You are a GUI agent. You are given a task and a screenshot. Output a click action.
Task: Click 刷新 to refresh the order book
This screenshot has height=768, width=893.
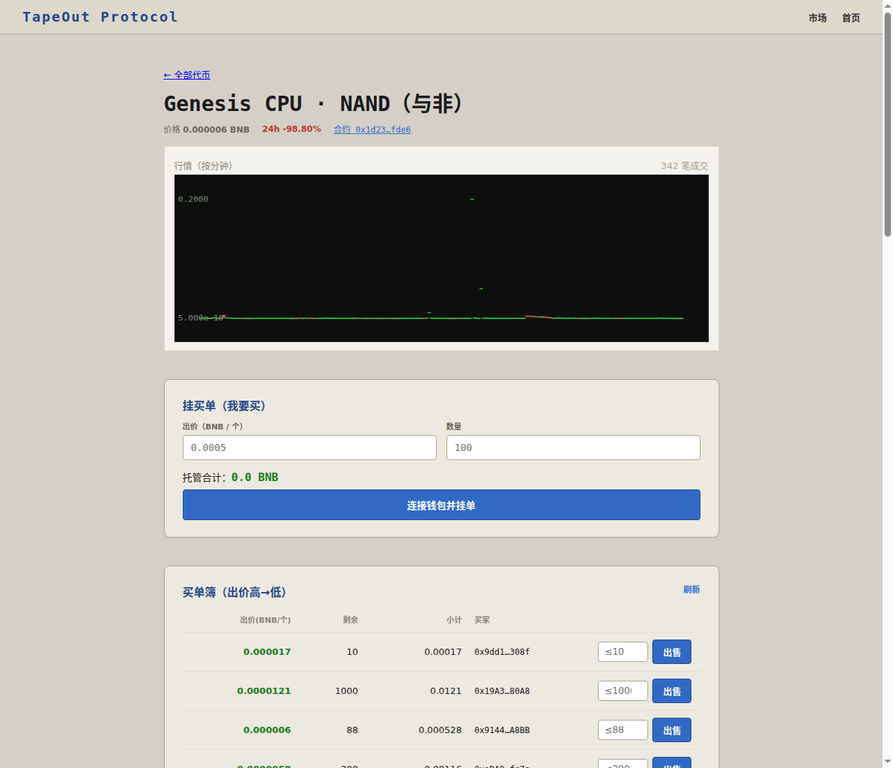coord(691,589)
